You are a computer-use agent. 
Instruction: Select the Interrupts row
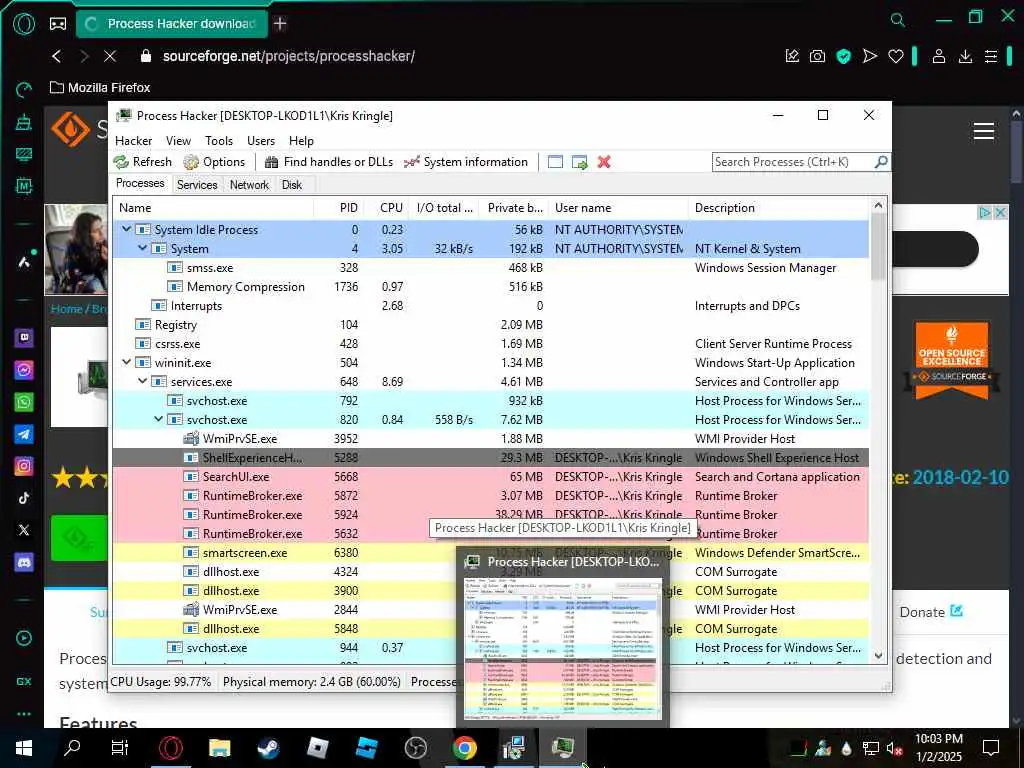(490, 306)
